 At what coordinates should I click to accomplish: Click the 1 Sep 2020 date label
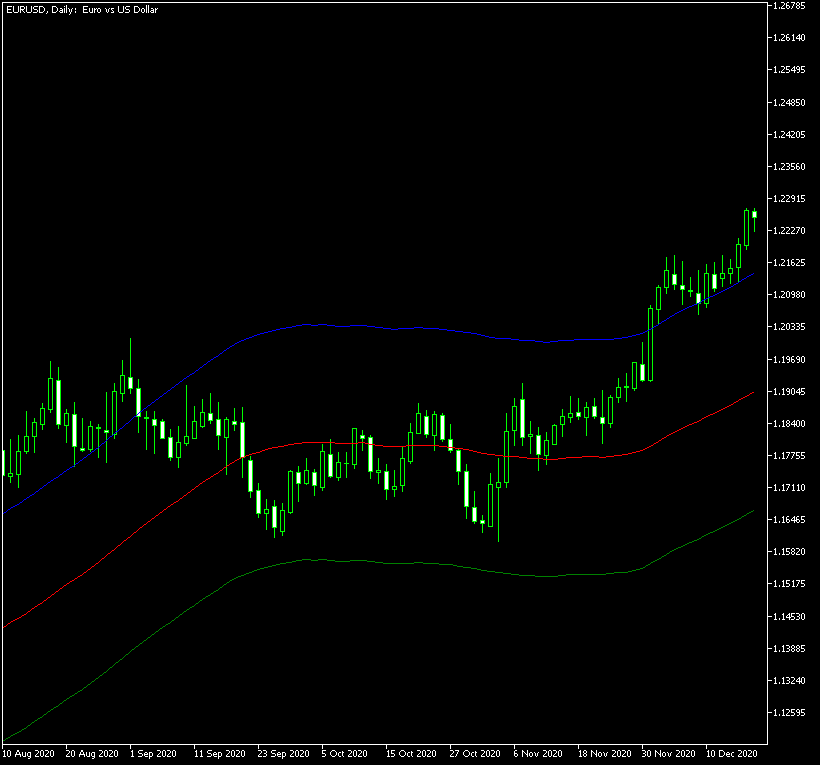pyautogui.click(x=155, y=753)
